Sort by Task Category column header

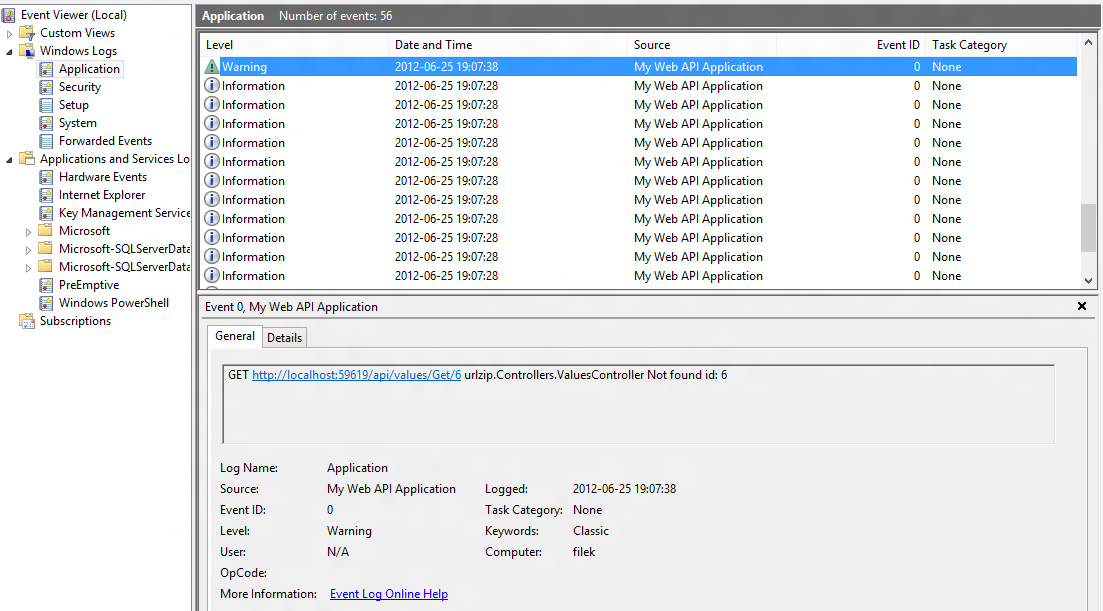point(1001,45)
